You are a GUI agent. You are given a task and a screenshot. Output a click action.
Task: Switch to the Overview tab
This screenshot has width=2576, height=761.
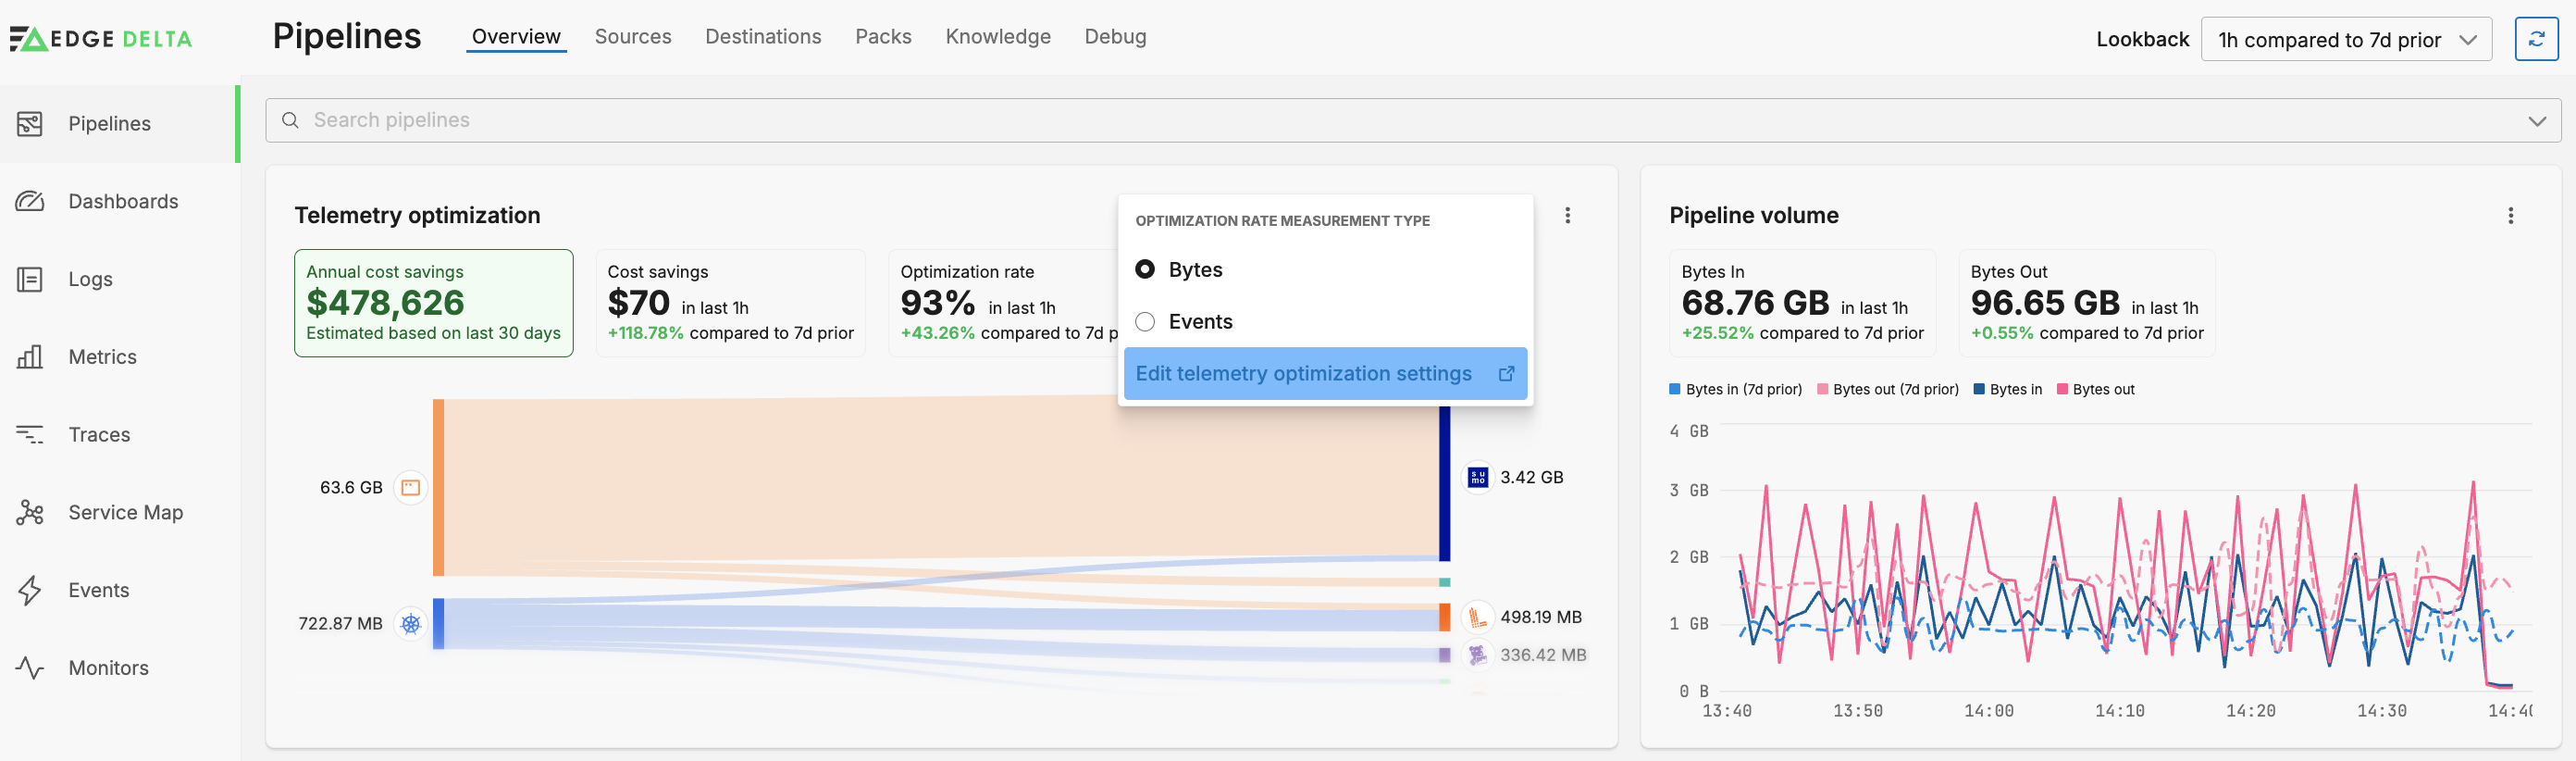(516, 37)
